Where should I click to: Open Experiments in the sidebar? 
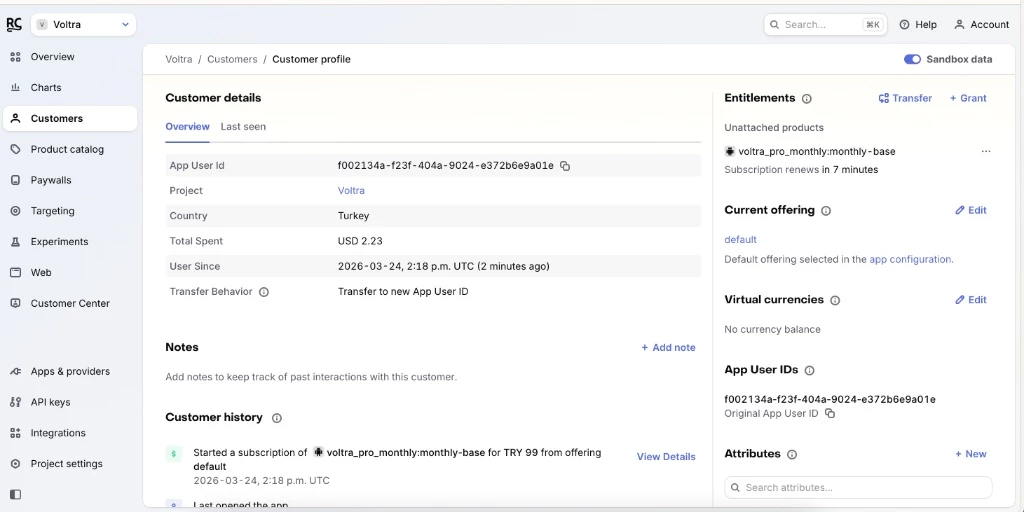(59, 242)
